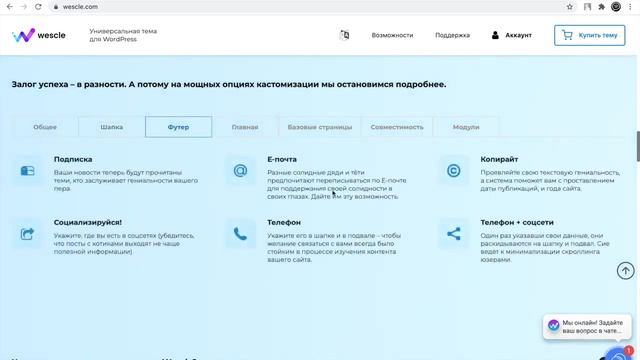Click the chat avatar in online message

[553, 325]
